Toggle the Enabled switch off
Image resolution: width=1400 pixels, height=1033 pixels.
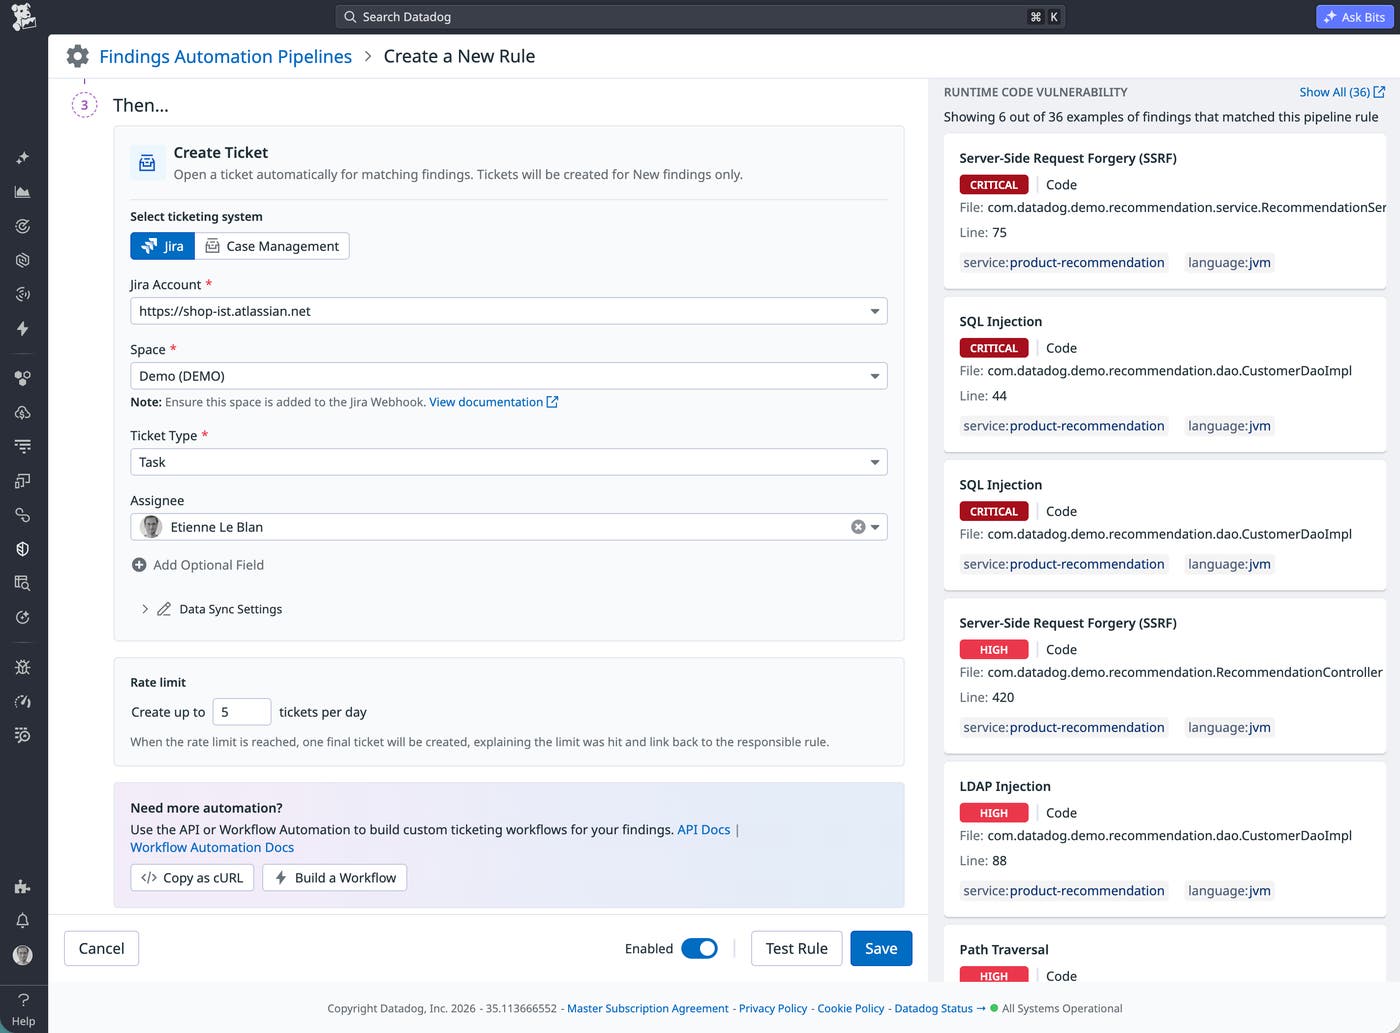click(x=699, y=948)
